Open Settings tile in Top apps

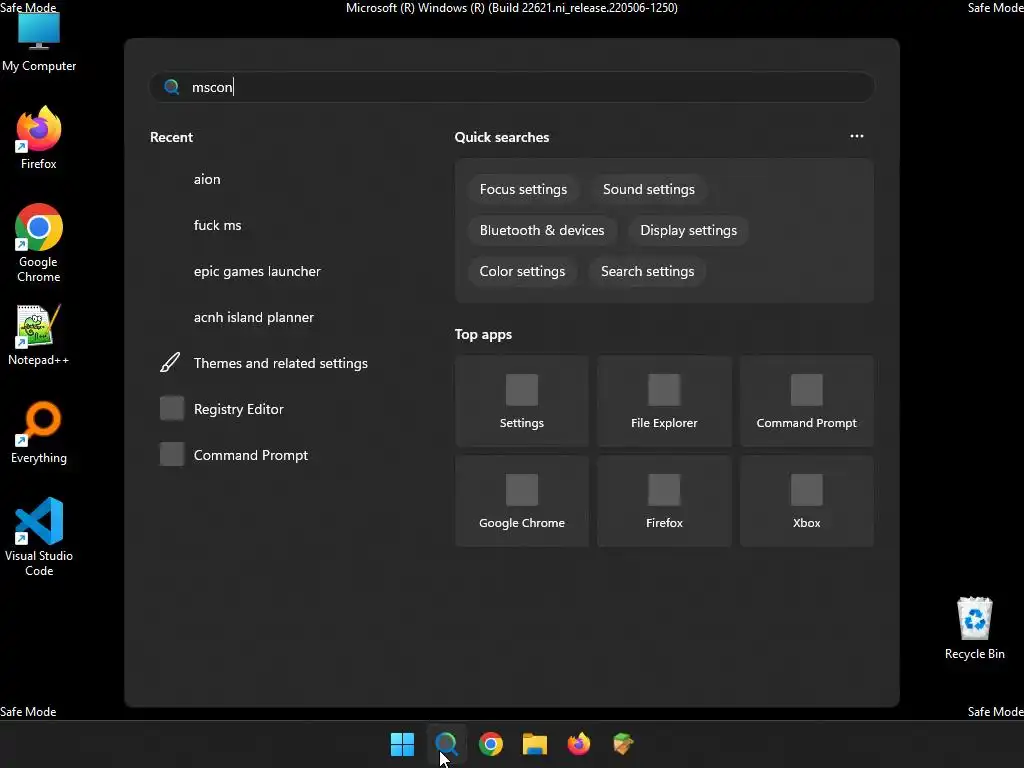(522, 401)
